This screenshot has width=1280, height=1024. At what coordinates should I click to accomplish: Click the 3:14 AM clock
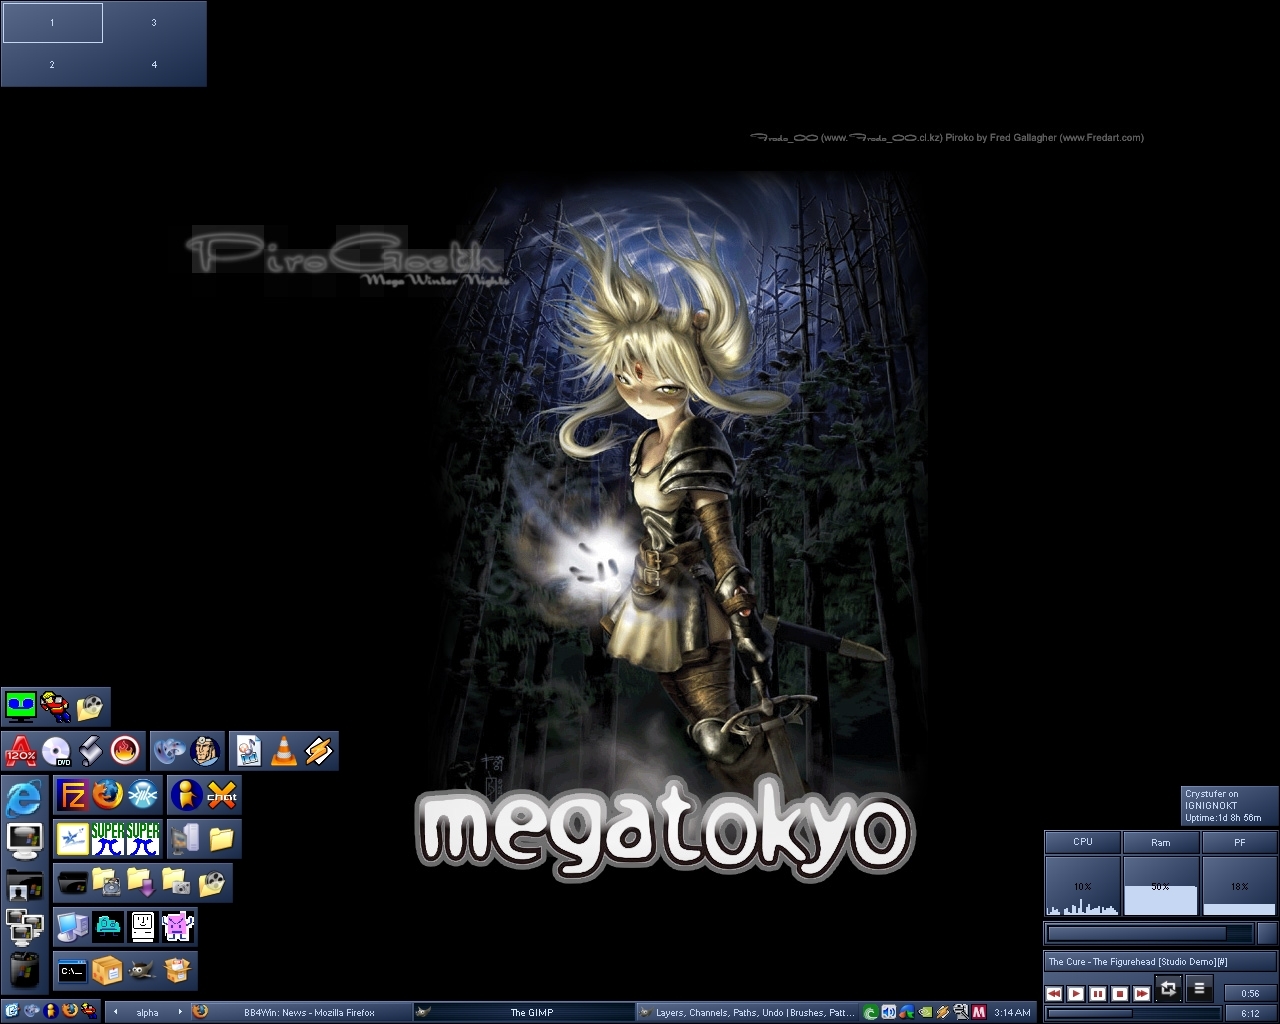click(1012, 1012)
